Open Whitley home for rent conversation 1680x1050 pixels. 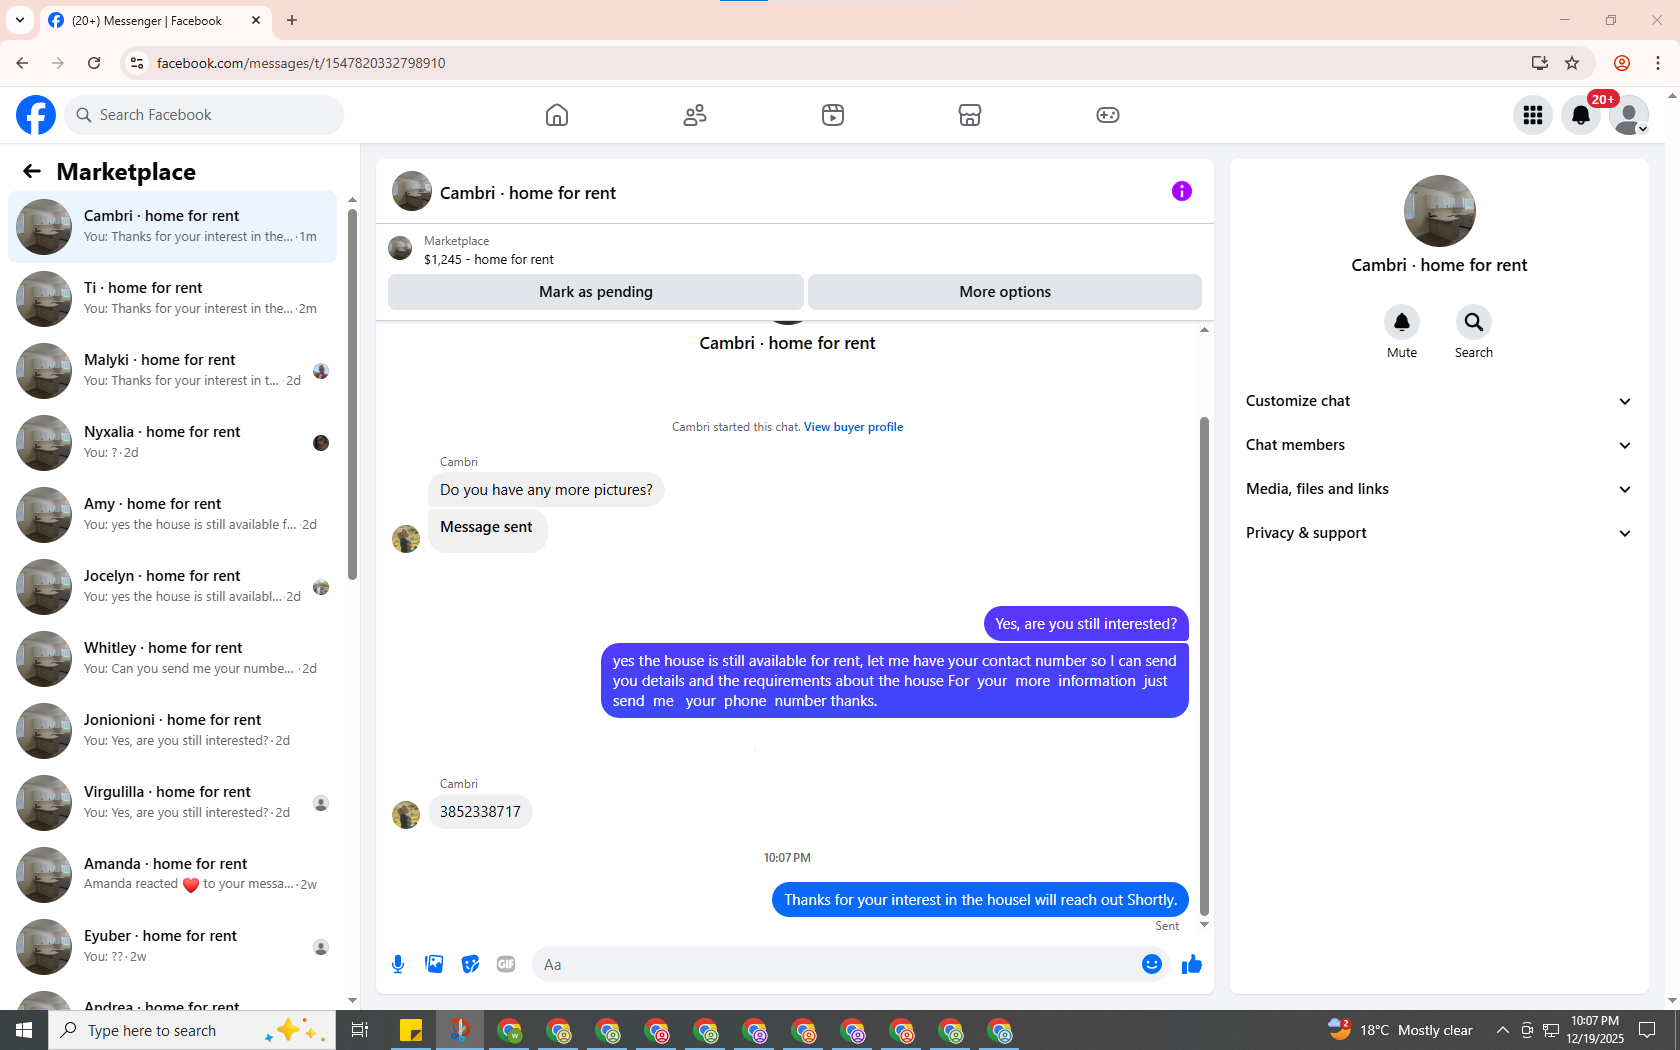[173, 659]
